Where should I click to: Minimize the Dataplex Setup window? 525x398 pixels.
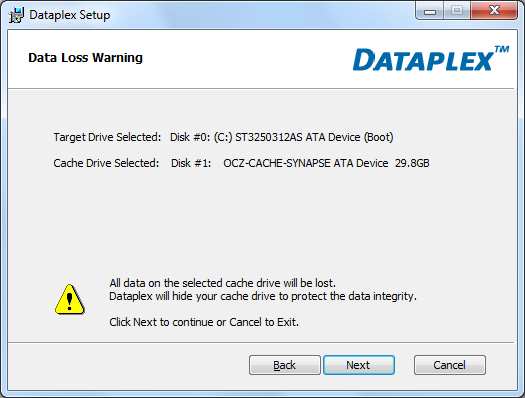click(x=430, y=10)
